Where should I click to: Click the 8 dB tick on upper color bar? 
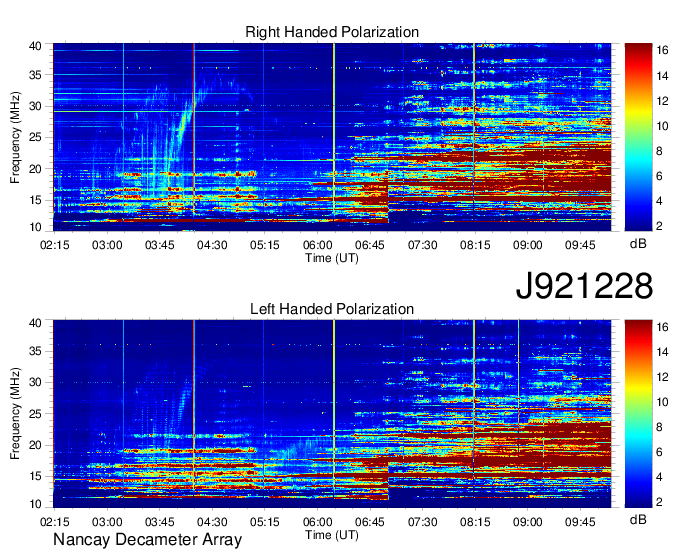click(x=659, y=151)
